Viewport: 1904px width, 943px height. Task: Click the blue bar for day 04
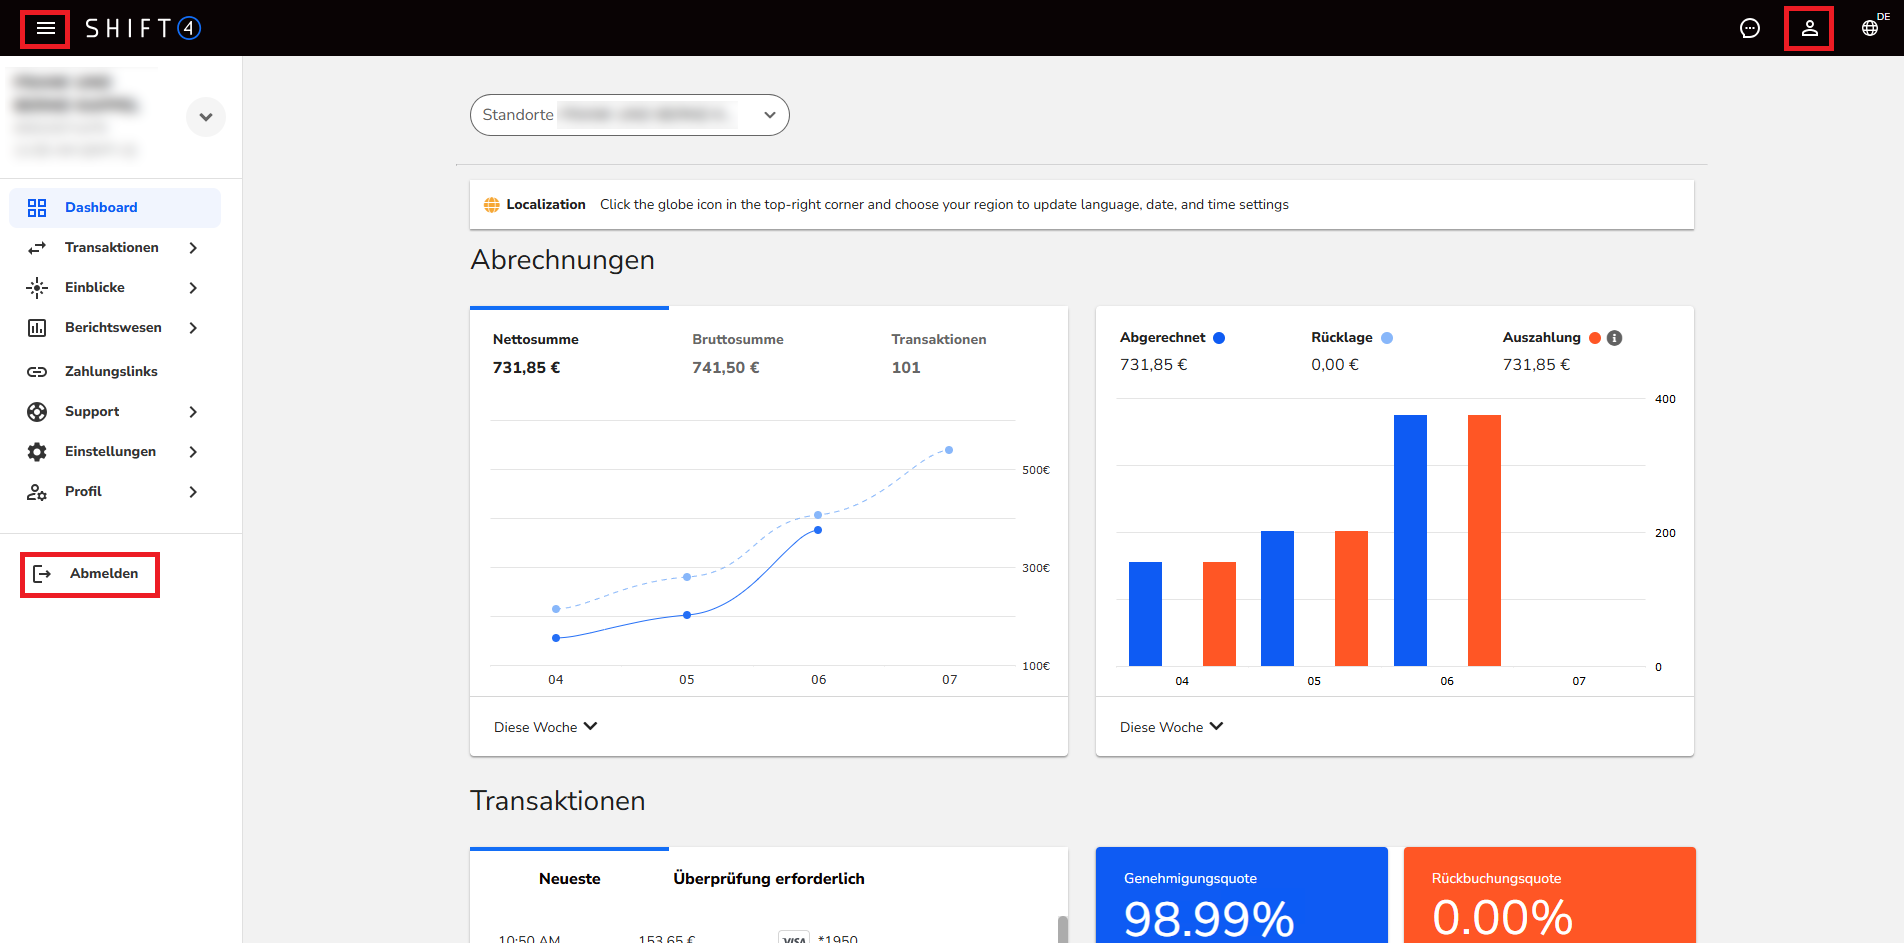[1145, 614]
